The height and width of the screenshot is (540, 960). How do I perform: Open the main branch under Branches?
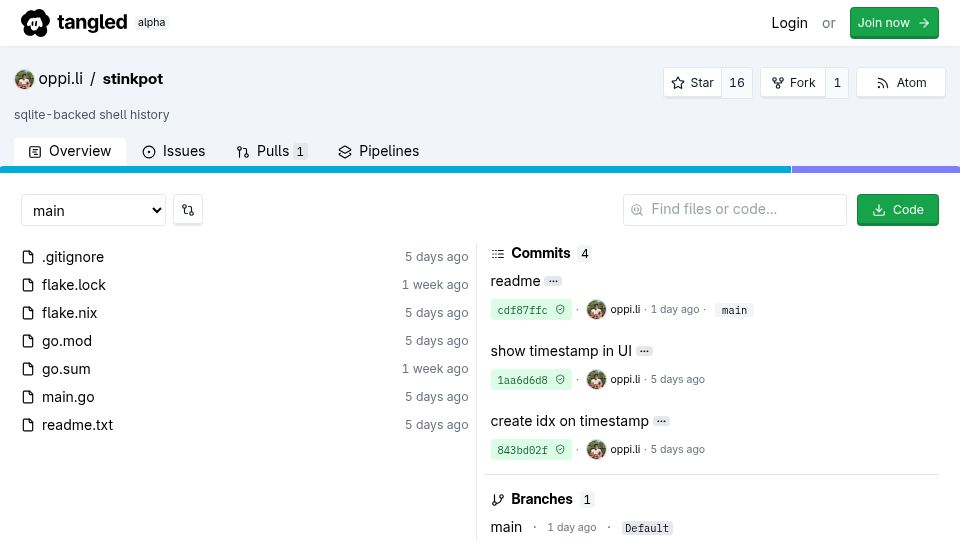(x=506, y=527)
